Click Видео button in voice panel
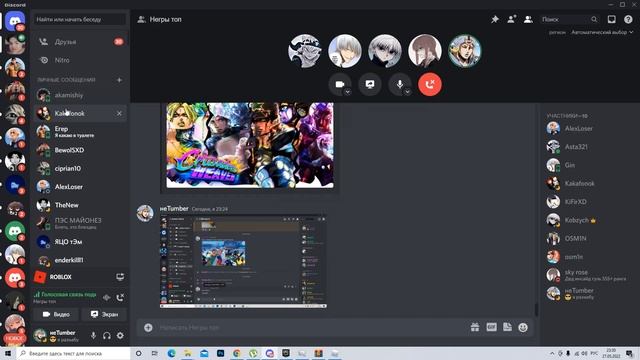 (56, 314)
